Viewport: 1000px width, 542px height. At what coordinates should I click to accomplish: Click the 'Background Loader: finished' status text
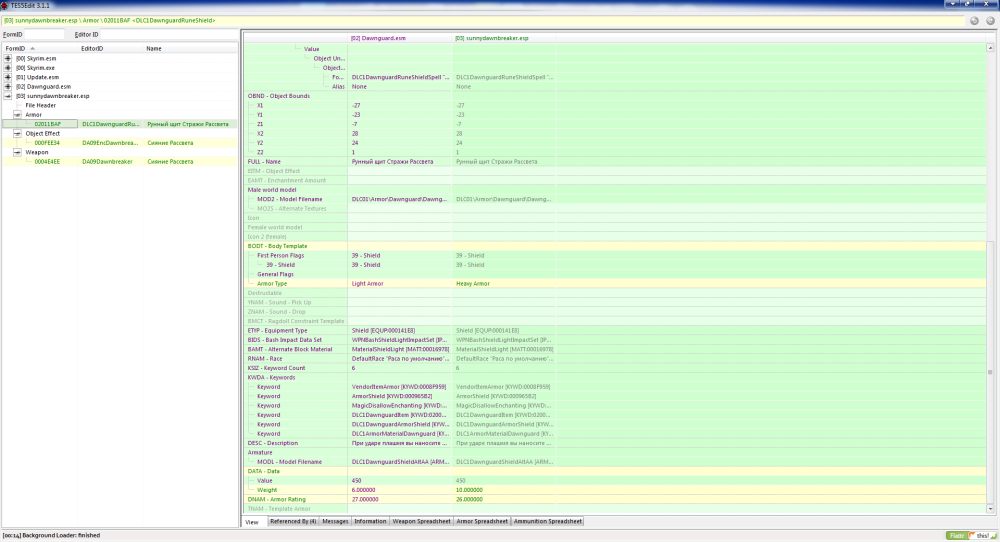pyautogui.click(x=61, y=536)
